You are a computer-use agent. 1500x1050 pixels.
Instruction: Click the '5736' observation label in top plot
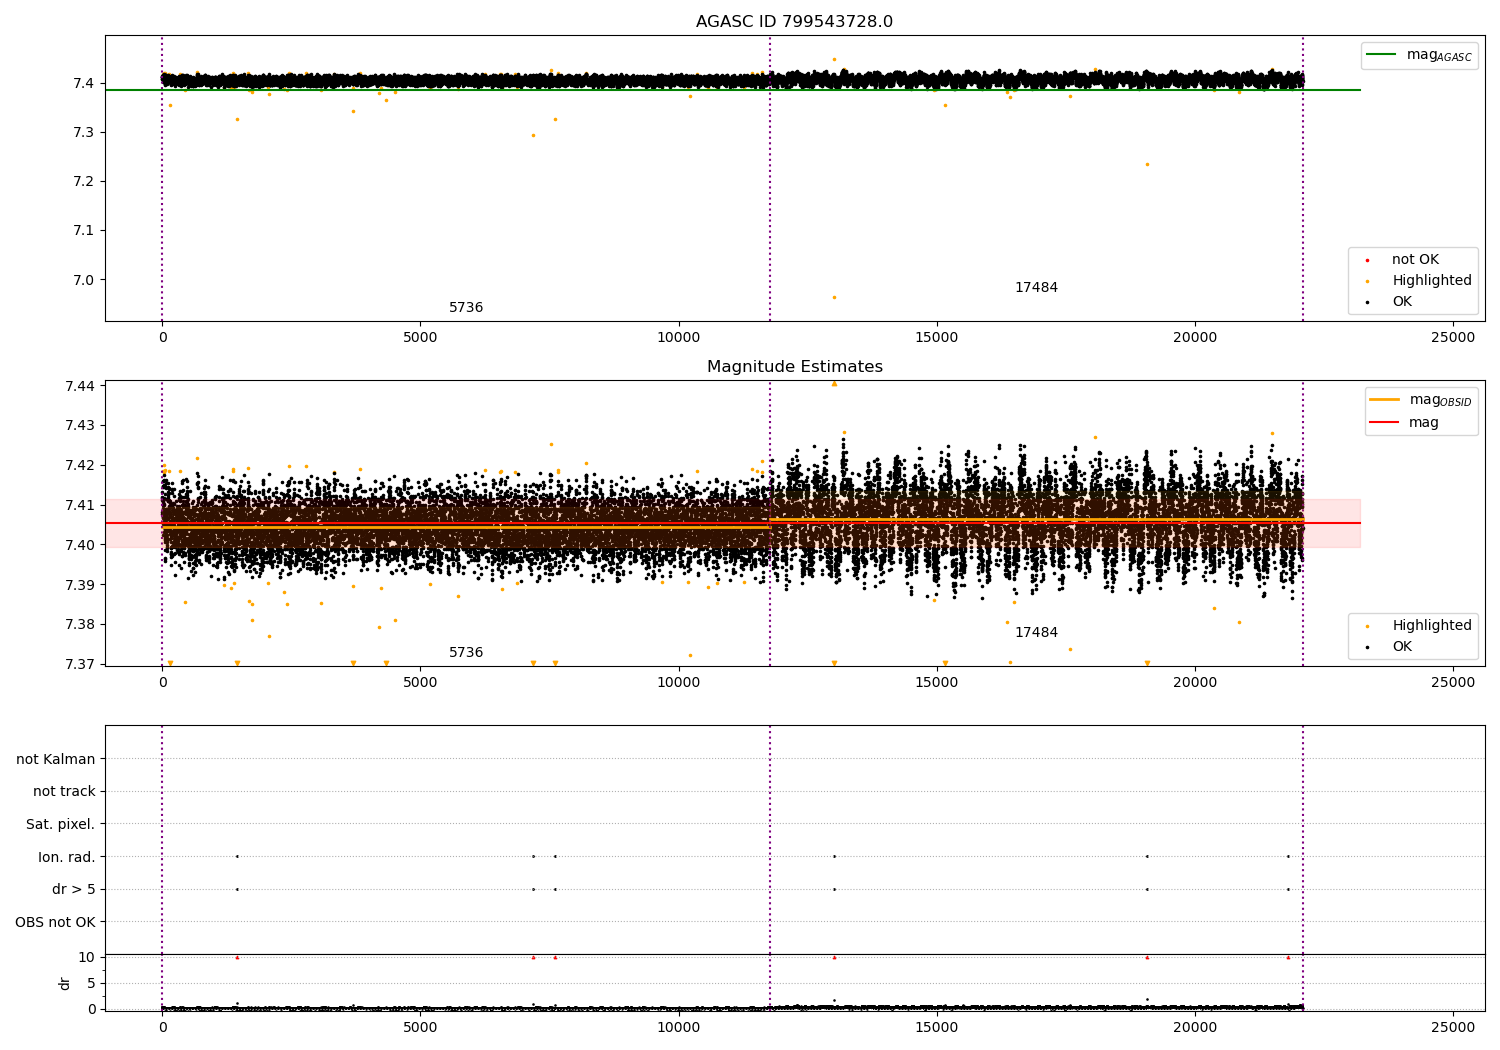tap(466, 308)
